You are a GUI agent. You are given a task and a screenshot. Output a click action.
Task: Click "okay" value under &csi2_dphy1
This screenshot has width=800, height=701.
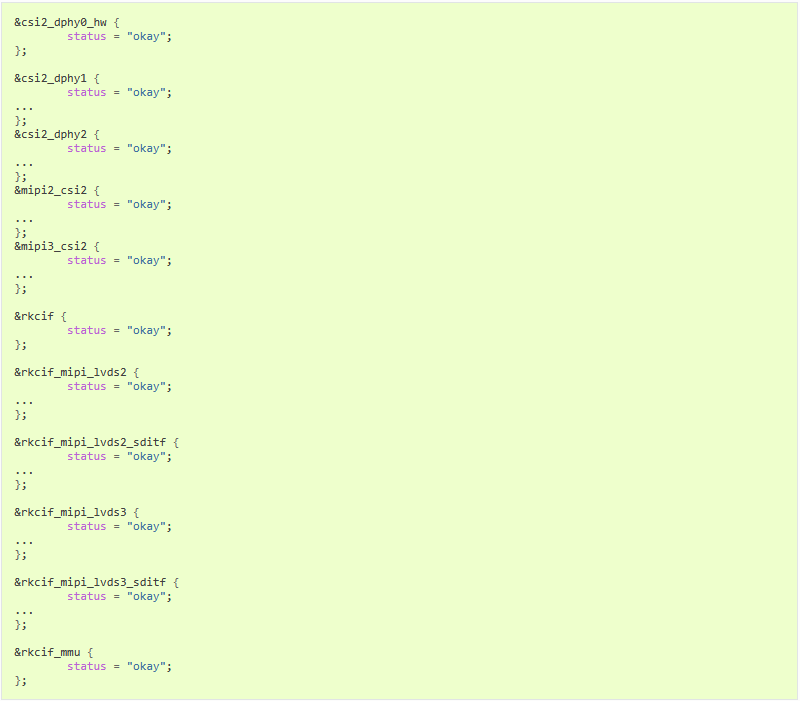[x=146, y=92]
